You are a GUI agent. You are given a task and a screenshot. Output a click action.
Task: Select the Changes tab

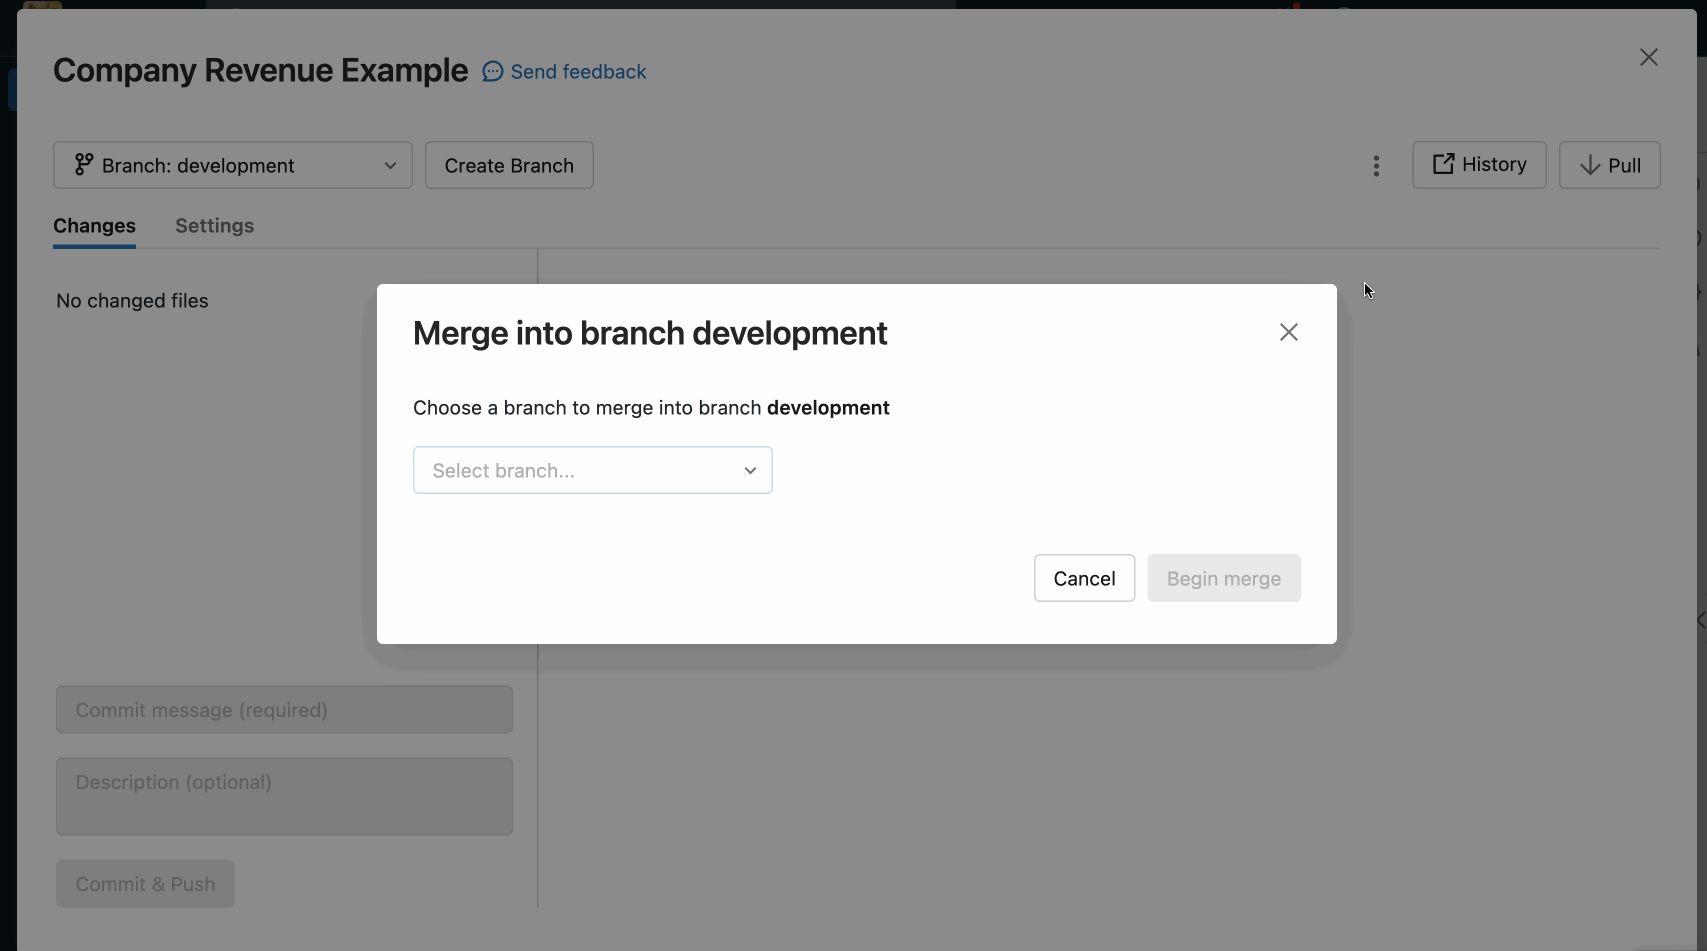tap(94, 226)
